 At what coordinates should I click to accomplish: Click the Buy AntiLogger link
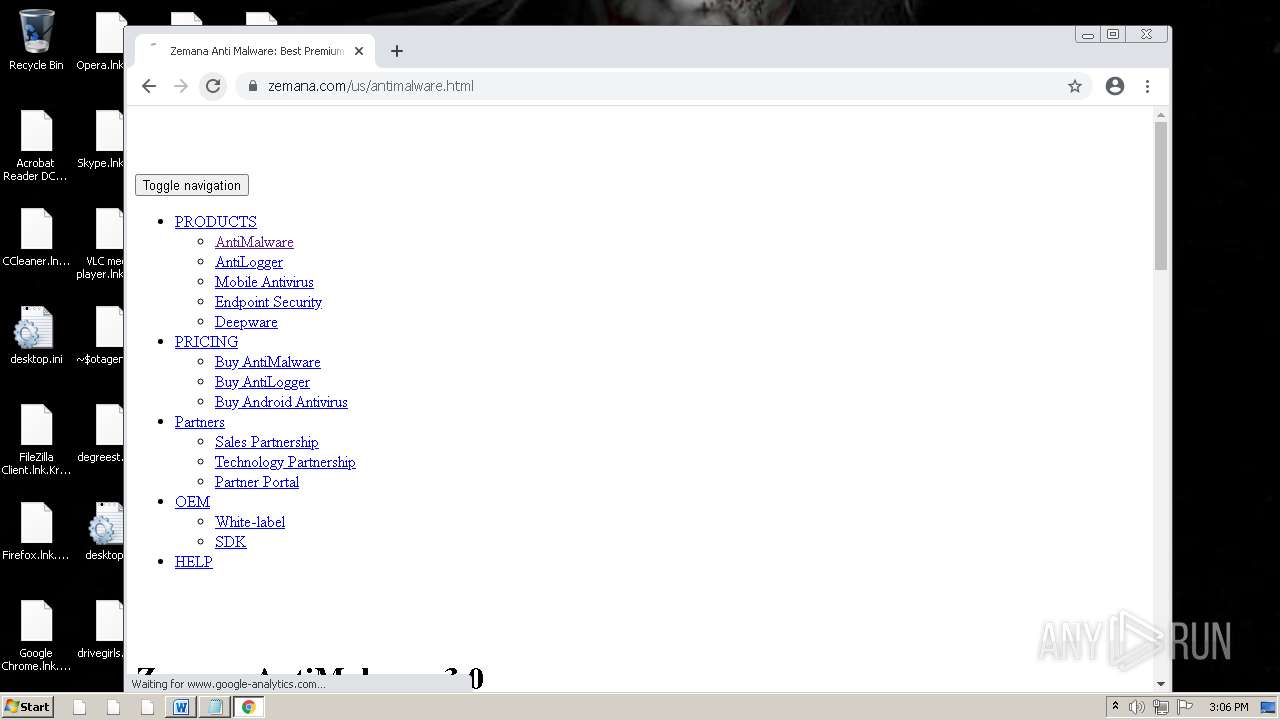[x=262, y=382]
